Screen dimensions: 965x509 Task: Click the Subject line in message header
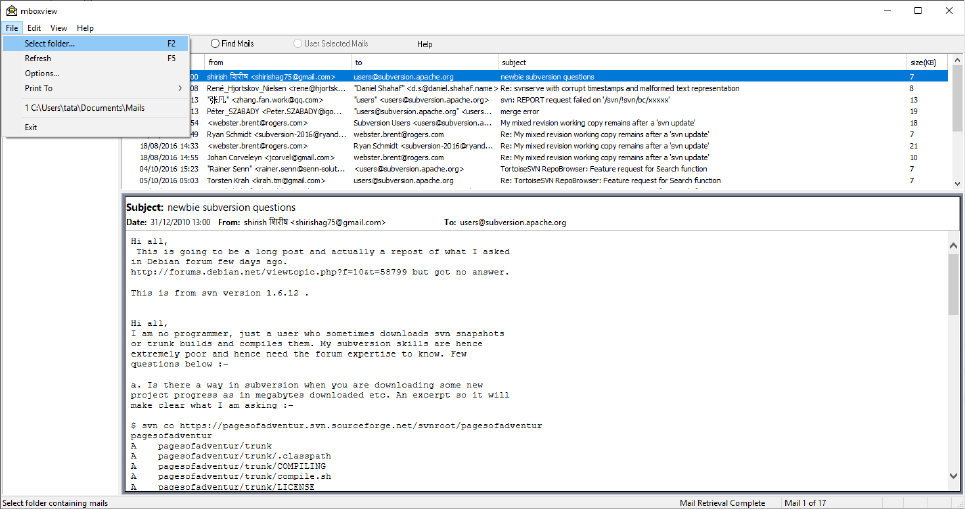(x=211, y=207)
